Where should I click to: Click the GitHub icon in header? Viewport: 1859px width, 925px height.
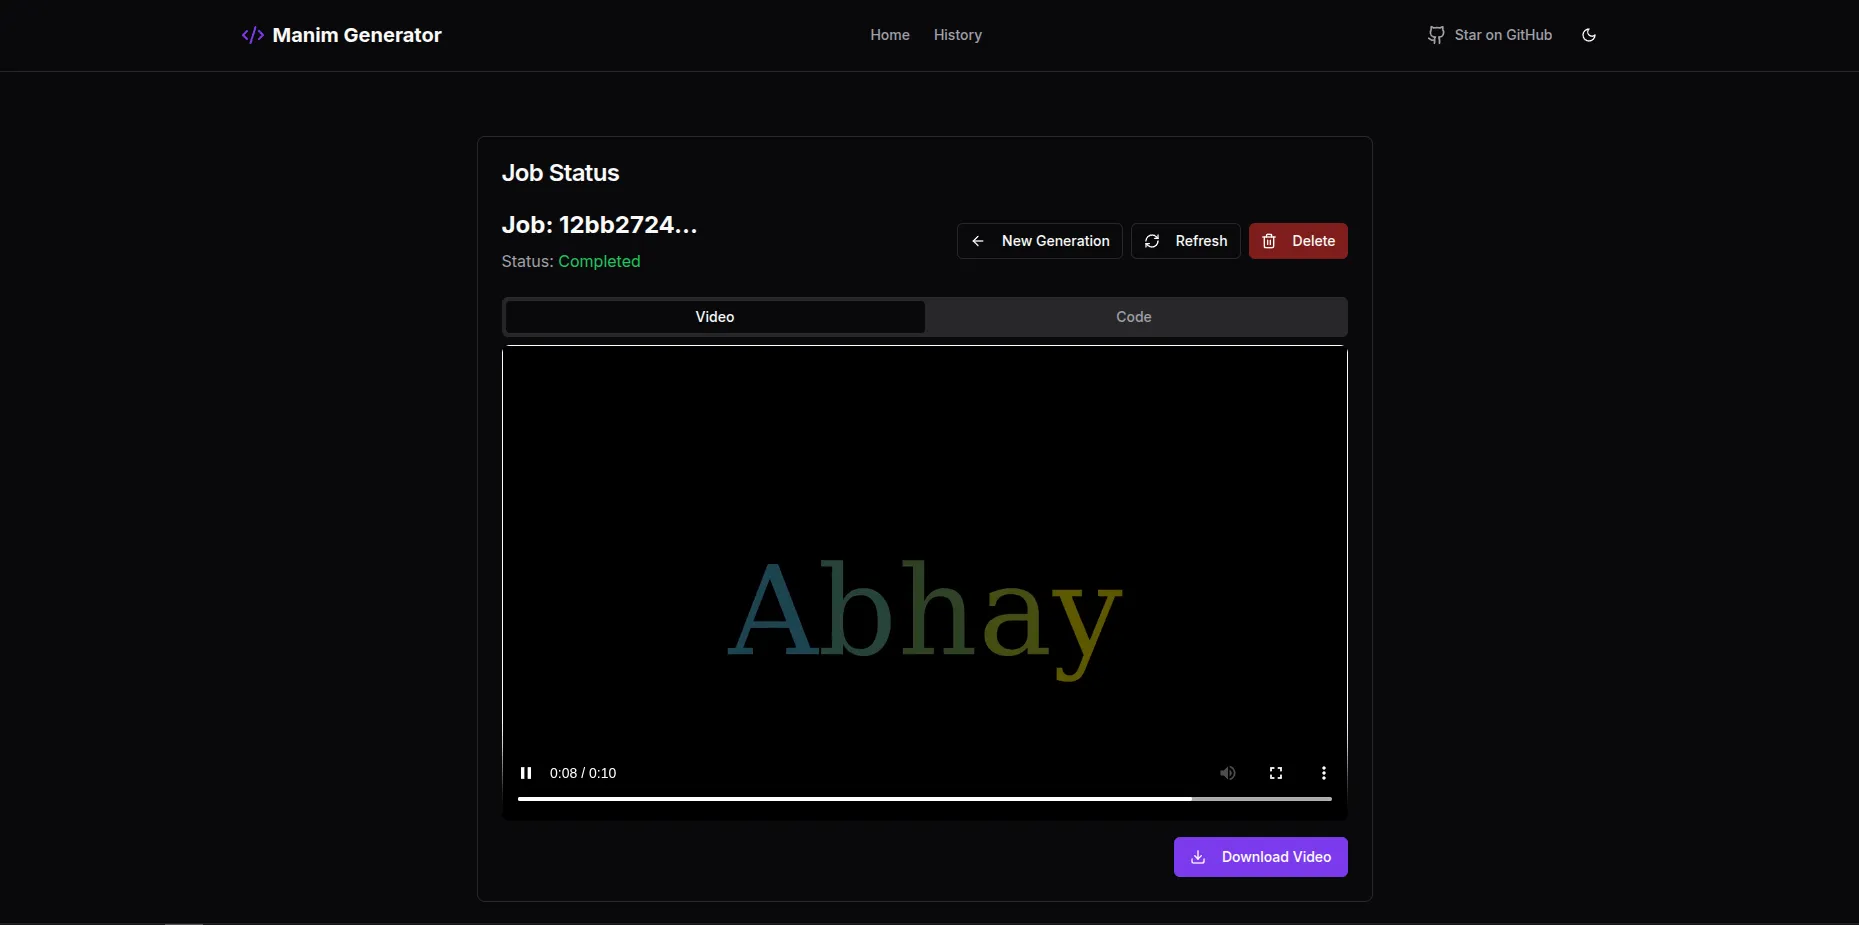tap(1436, 35)
